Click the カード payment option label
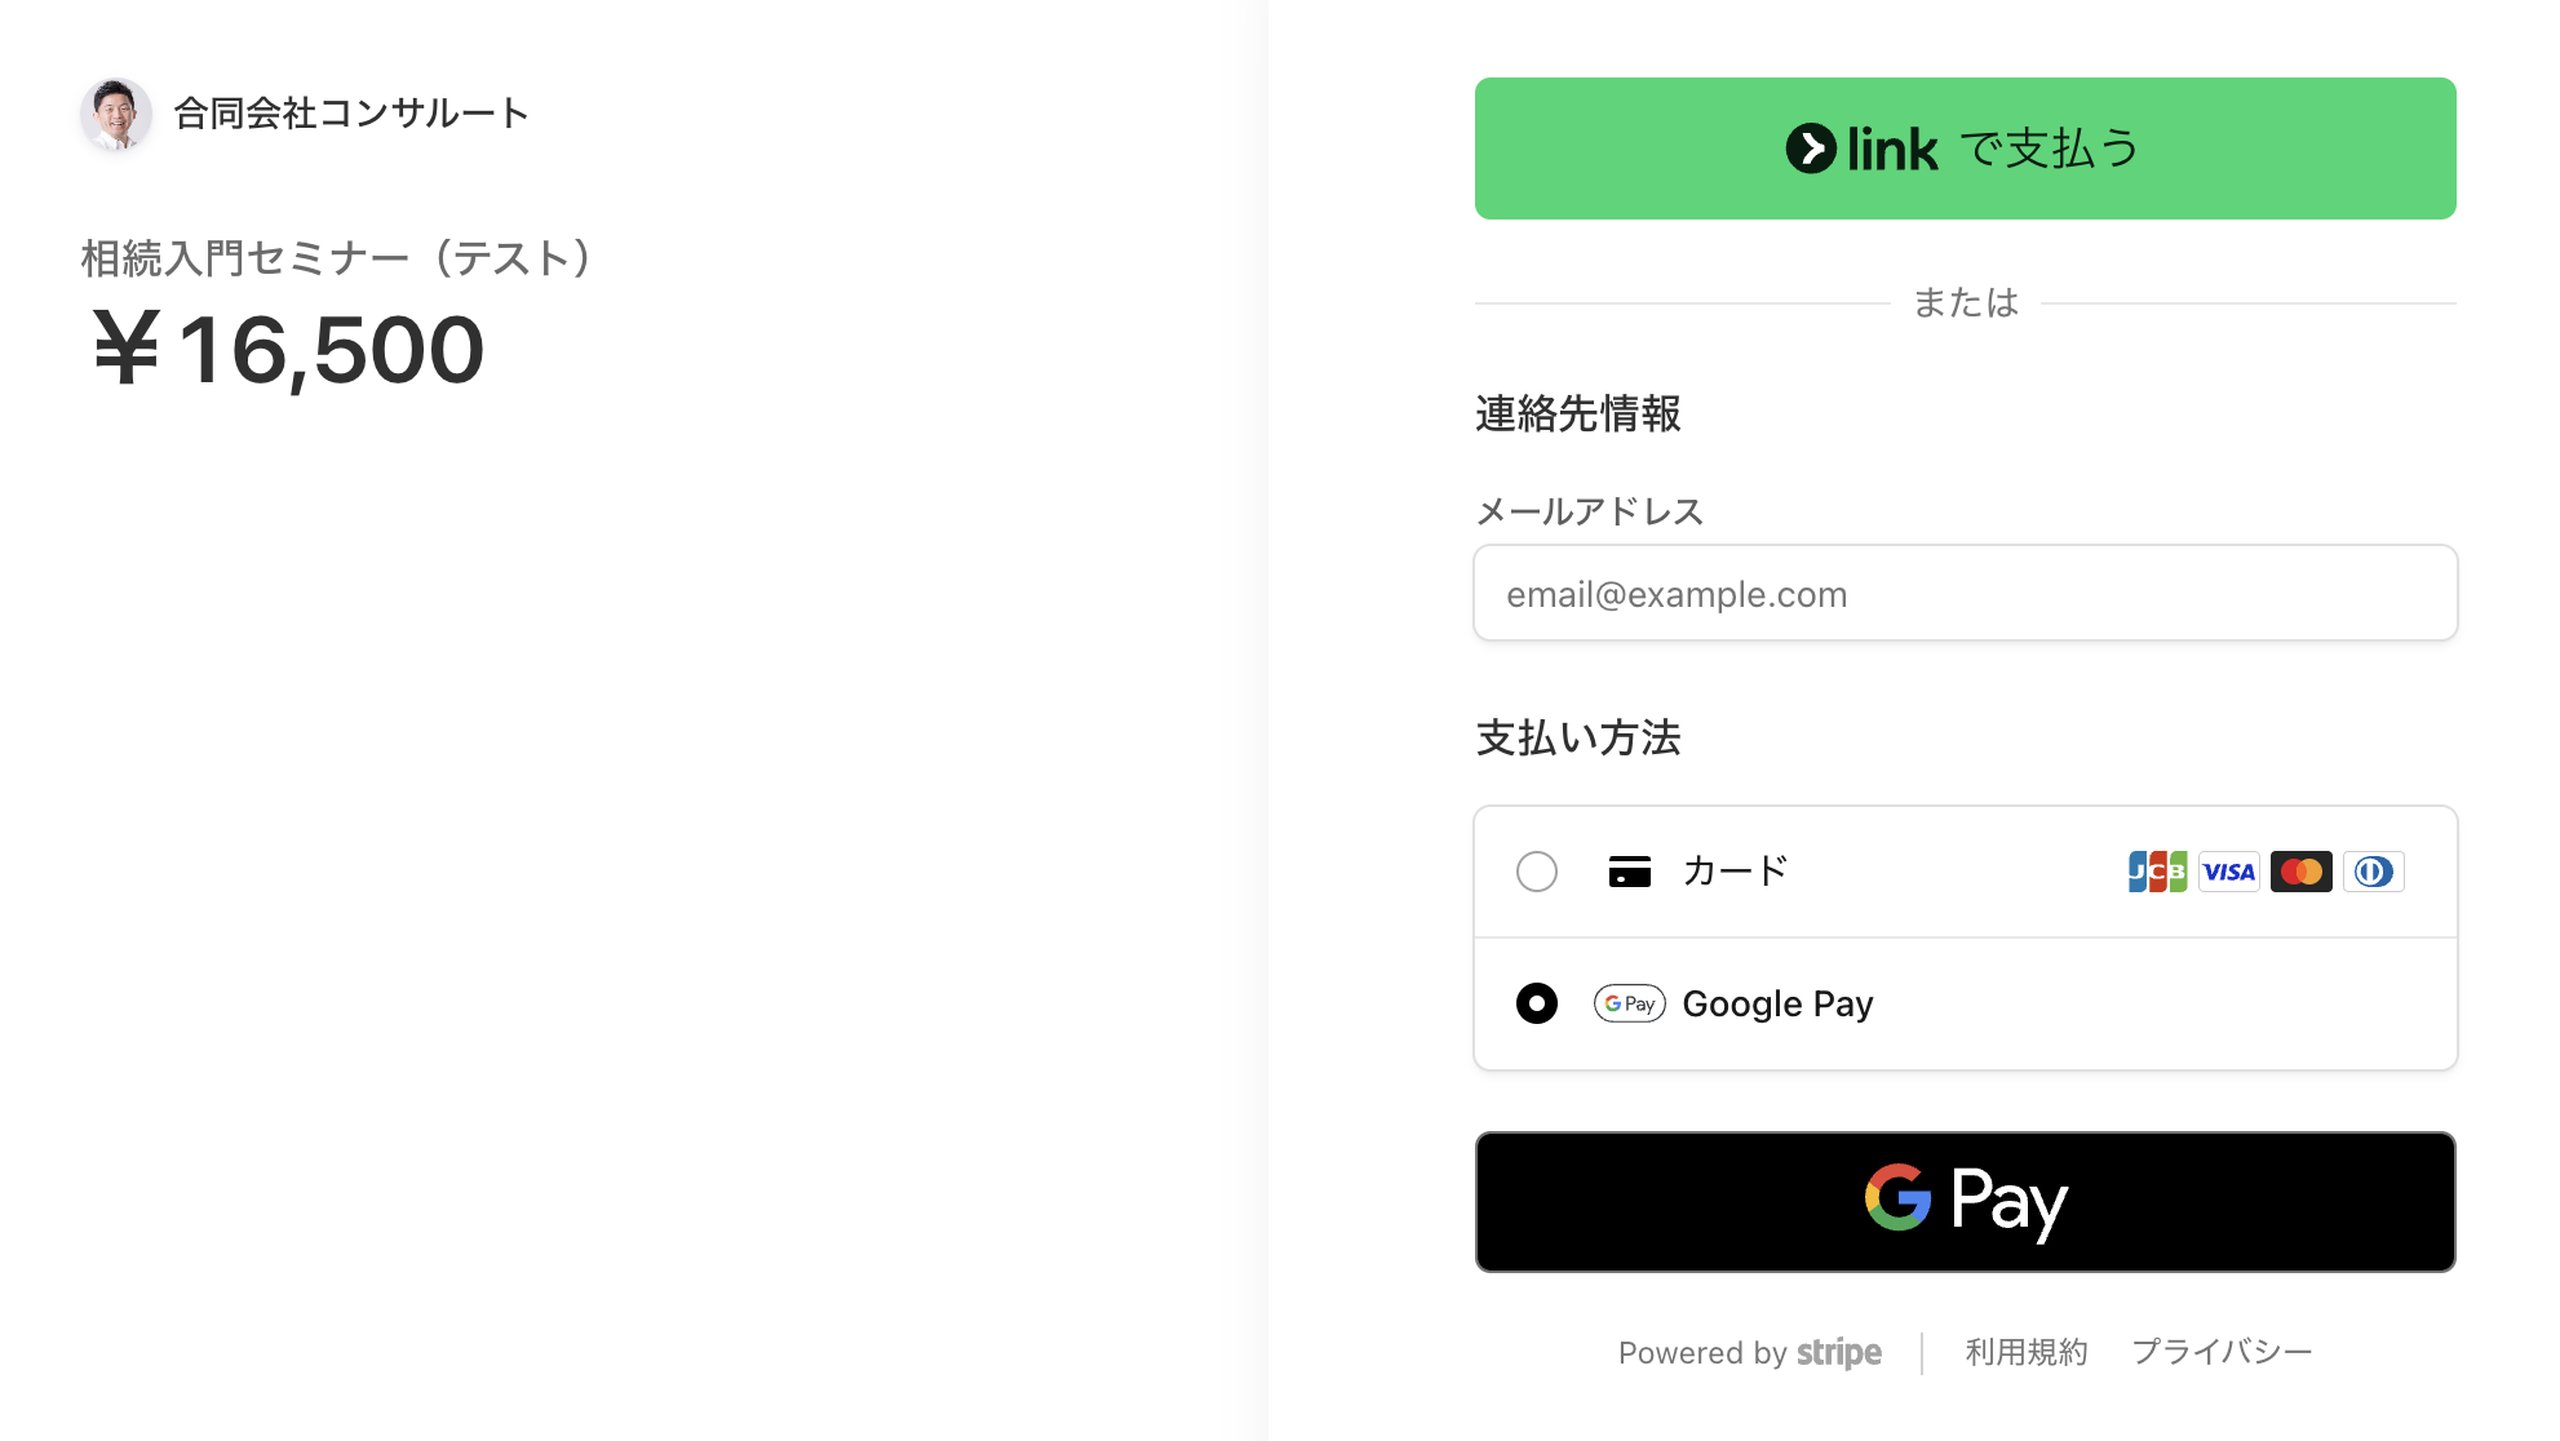2560x1441 pixels. (1735, 871)
